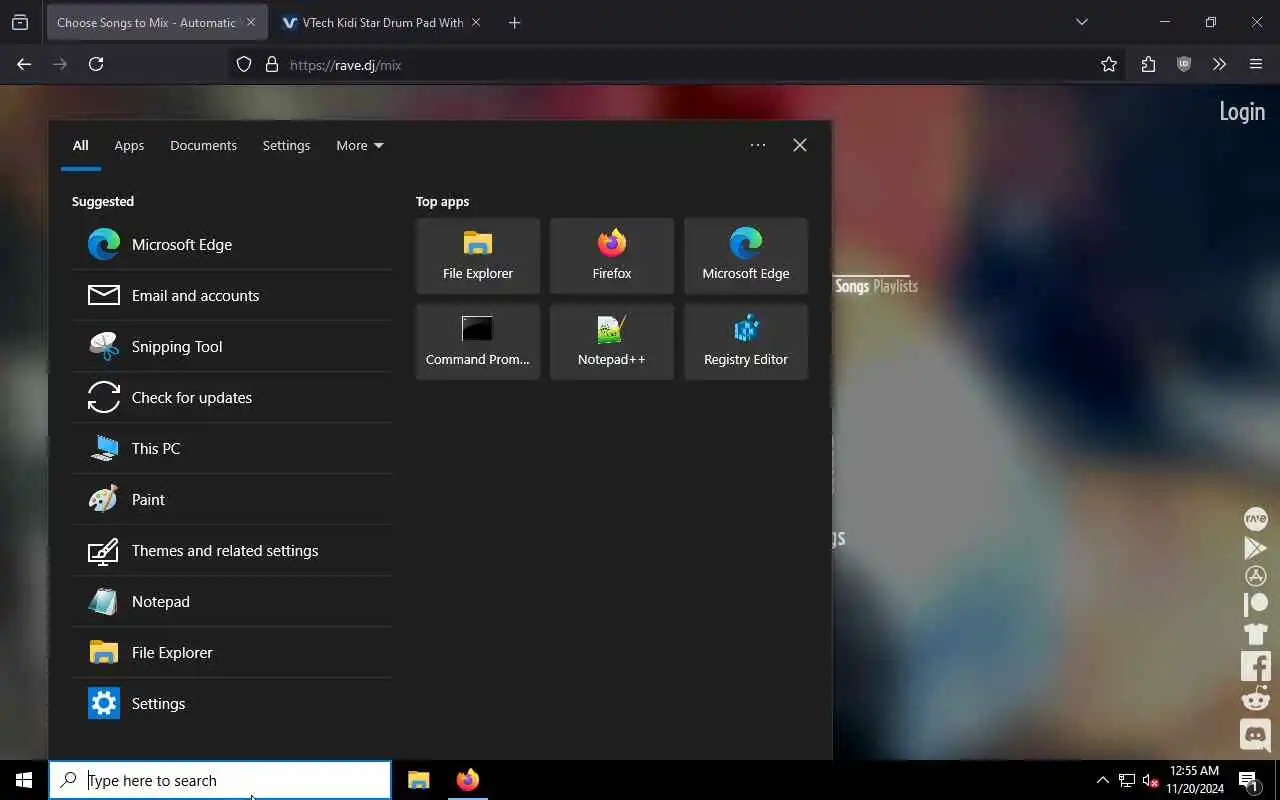The width and height of the screenshot is (1280, 800).
Task: Select Check for updates suggestion
Action: 232,397
